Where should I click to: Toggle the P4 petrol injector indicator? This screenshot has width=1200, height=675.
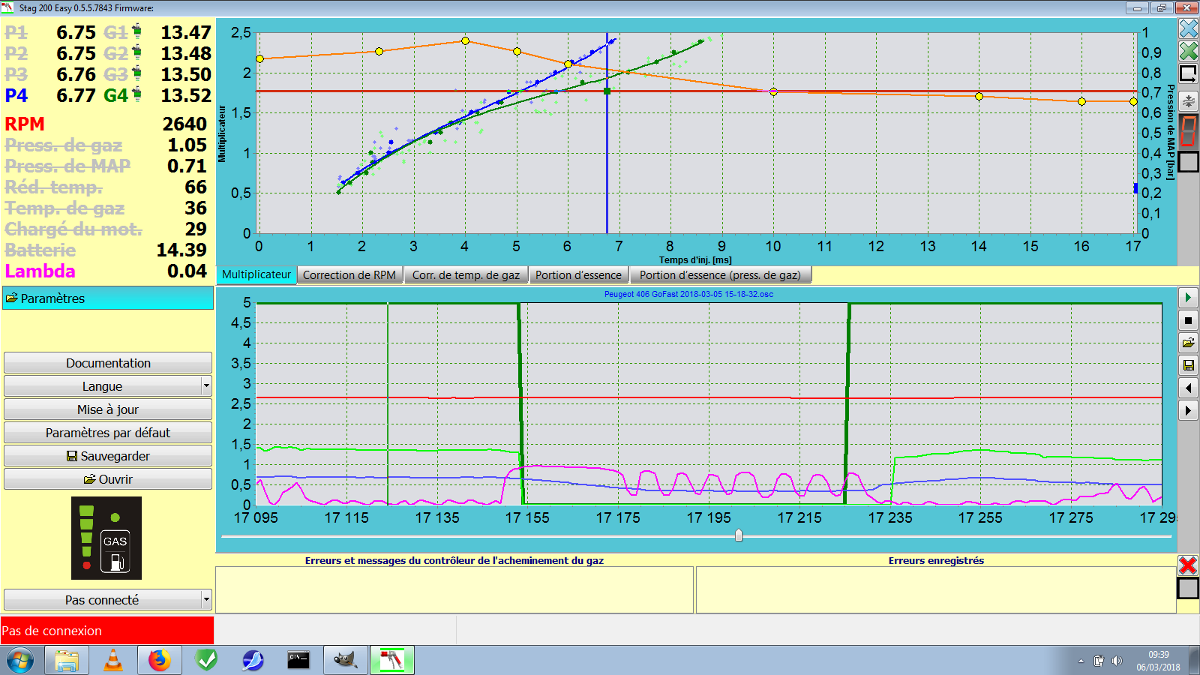[x=17, y=96]
